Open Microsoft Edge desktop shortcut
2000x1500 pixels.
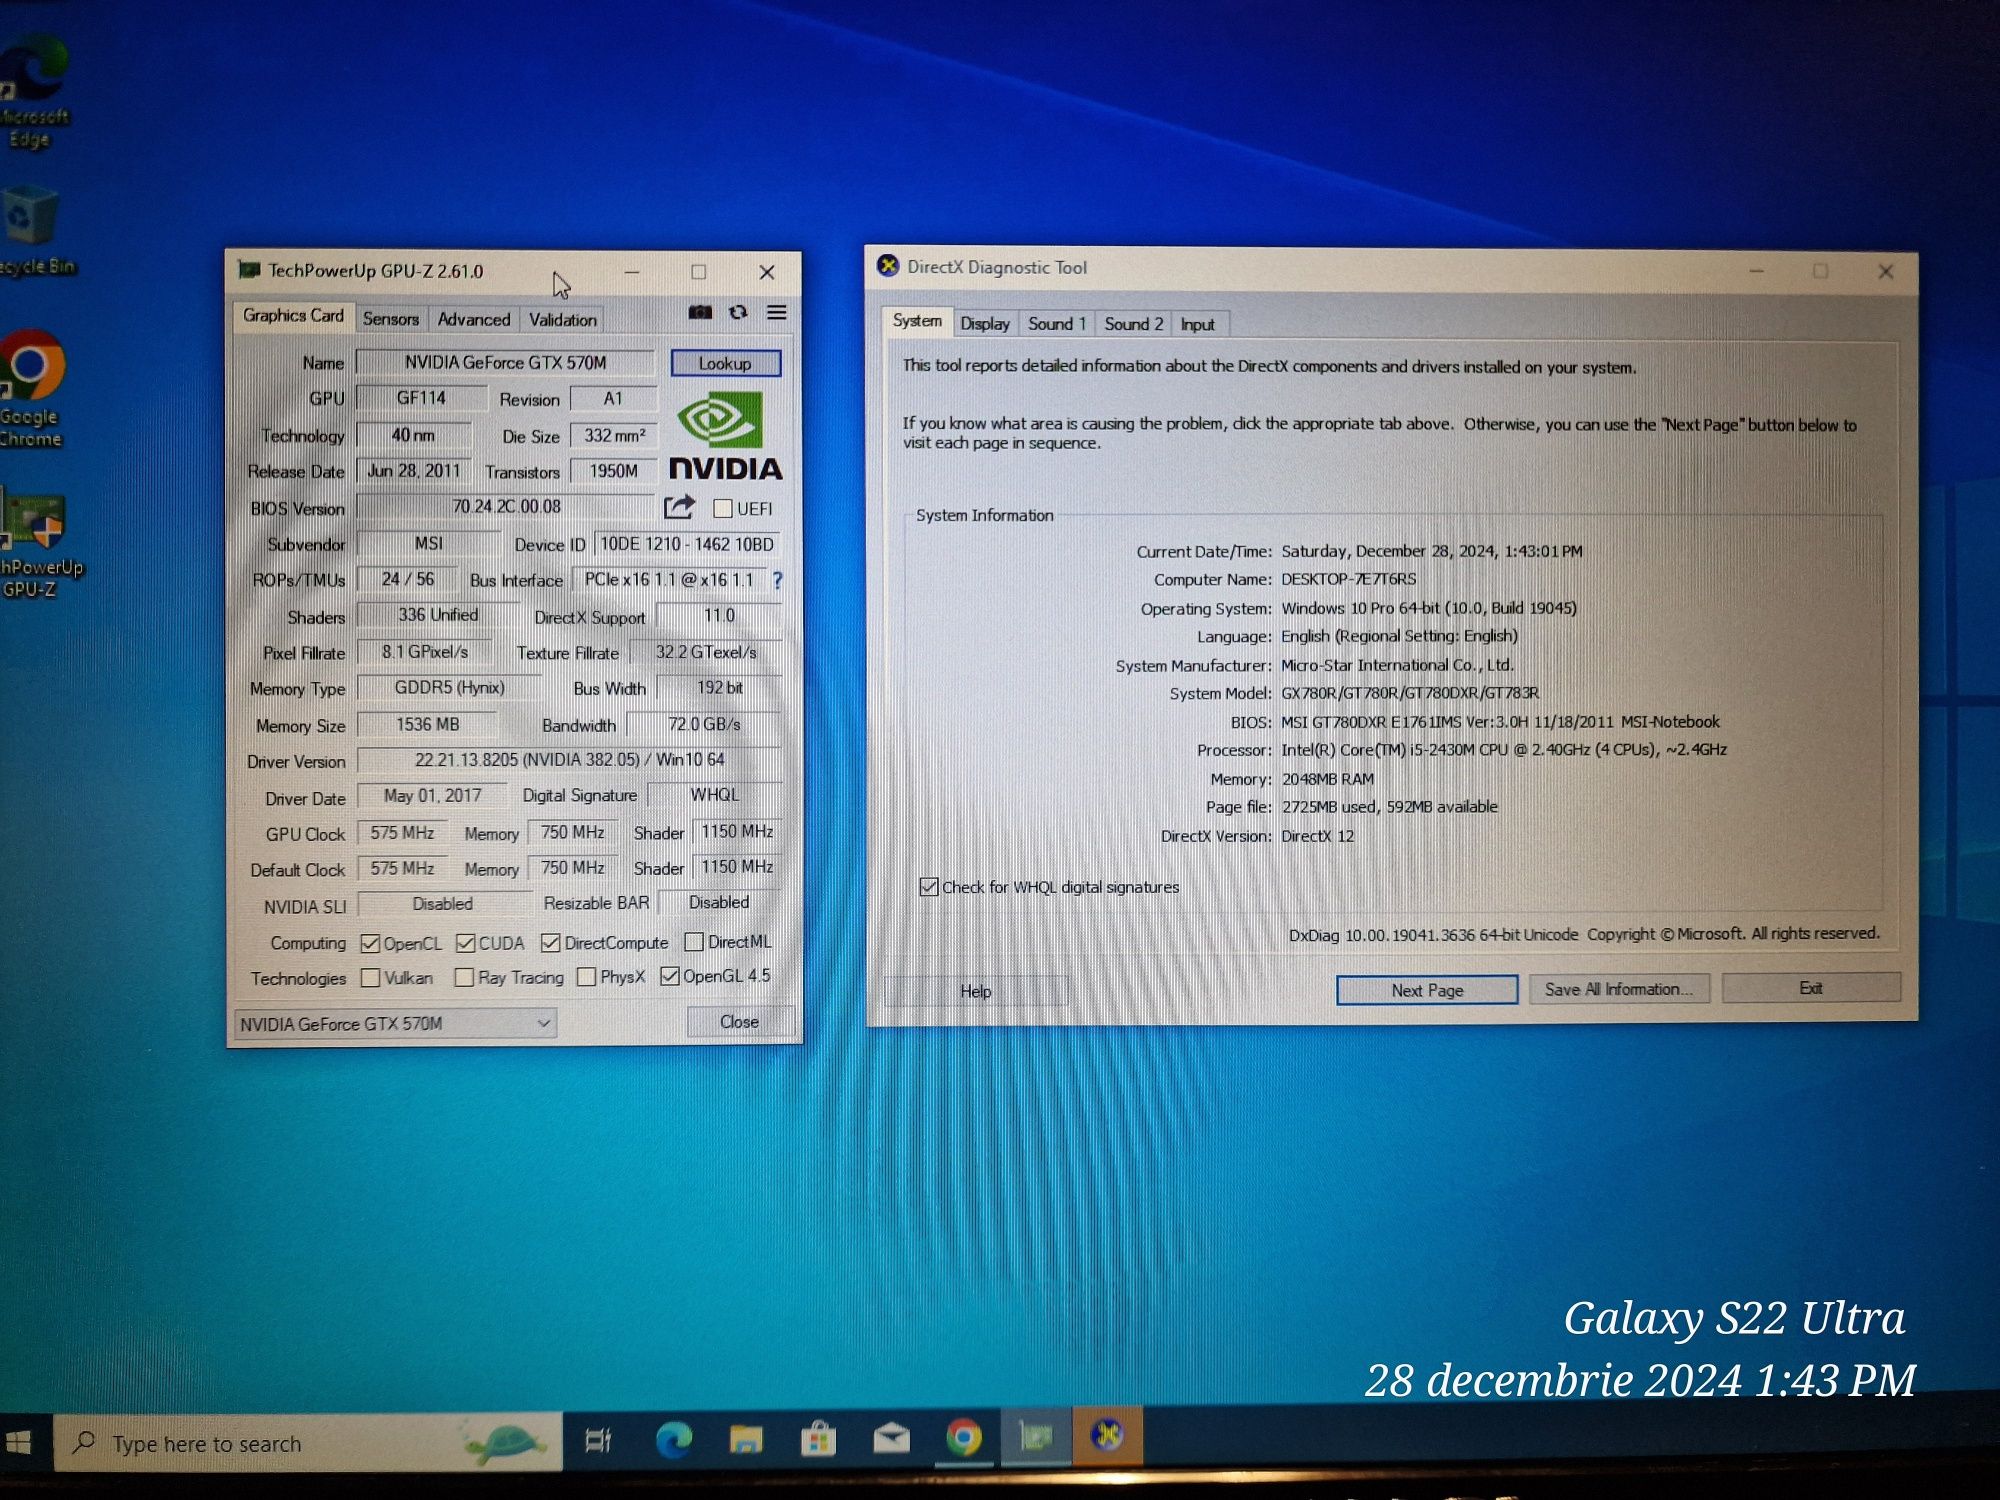pos(34,92)
